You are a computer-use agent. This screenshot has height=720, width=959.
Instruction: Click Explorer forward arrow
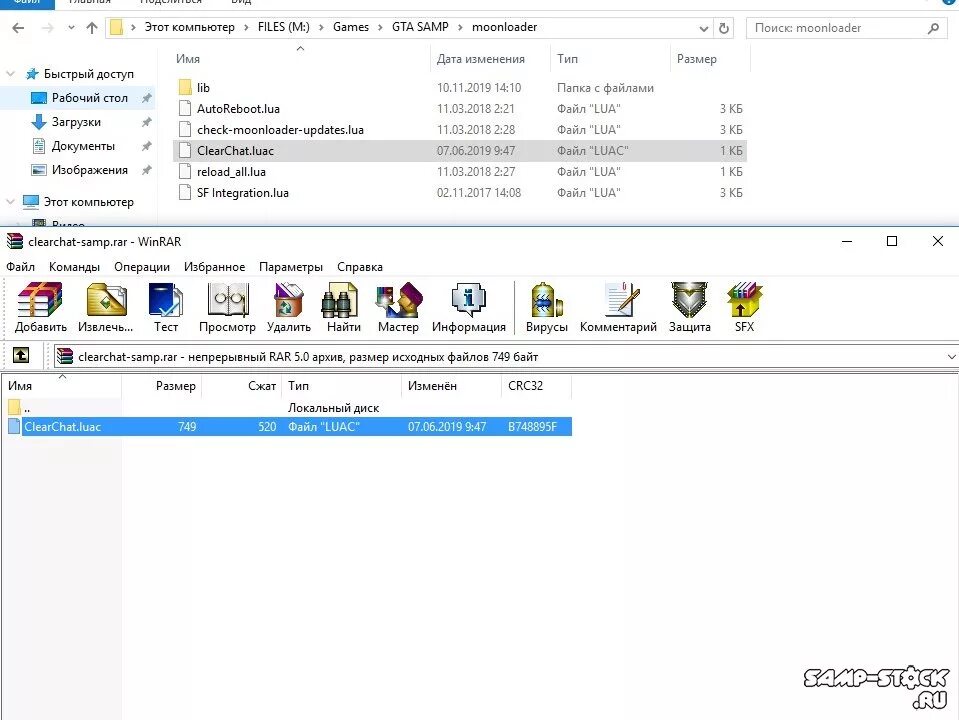[x=48, y=28]
